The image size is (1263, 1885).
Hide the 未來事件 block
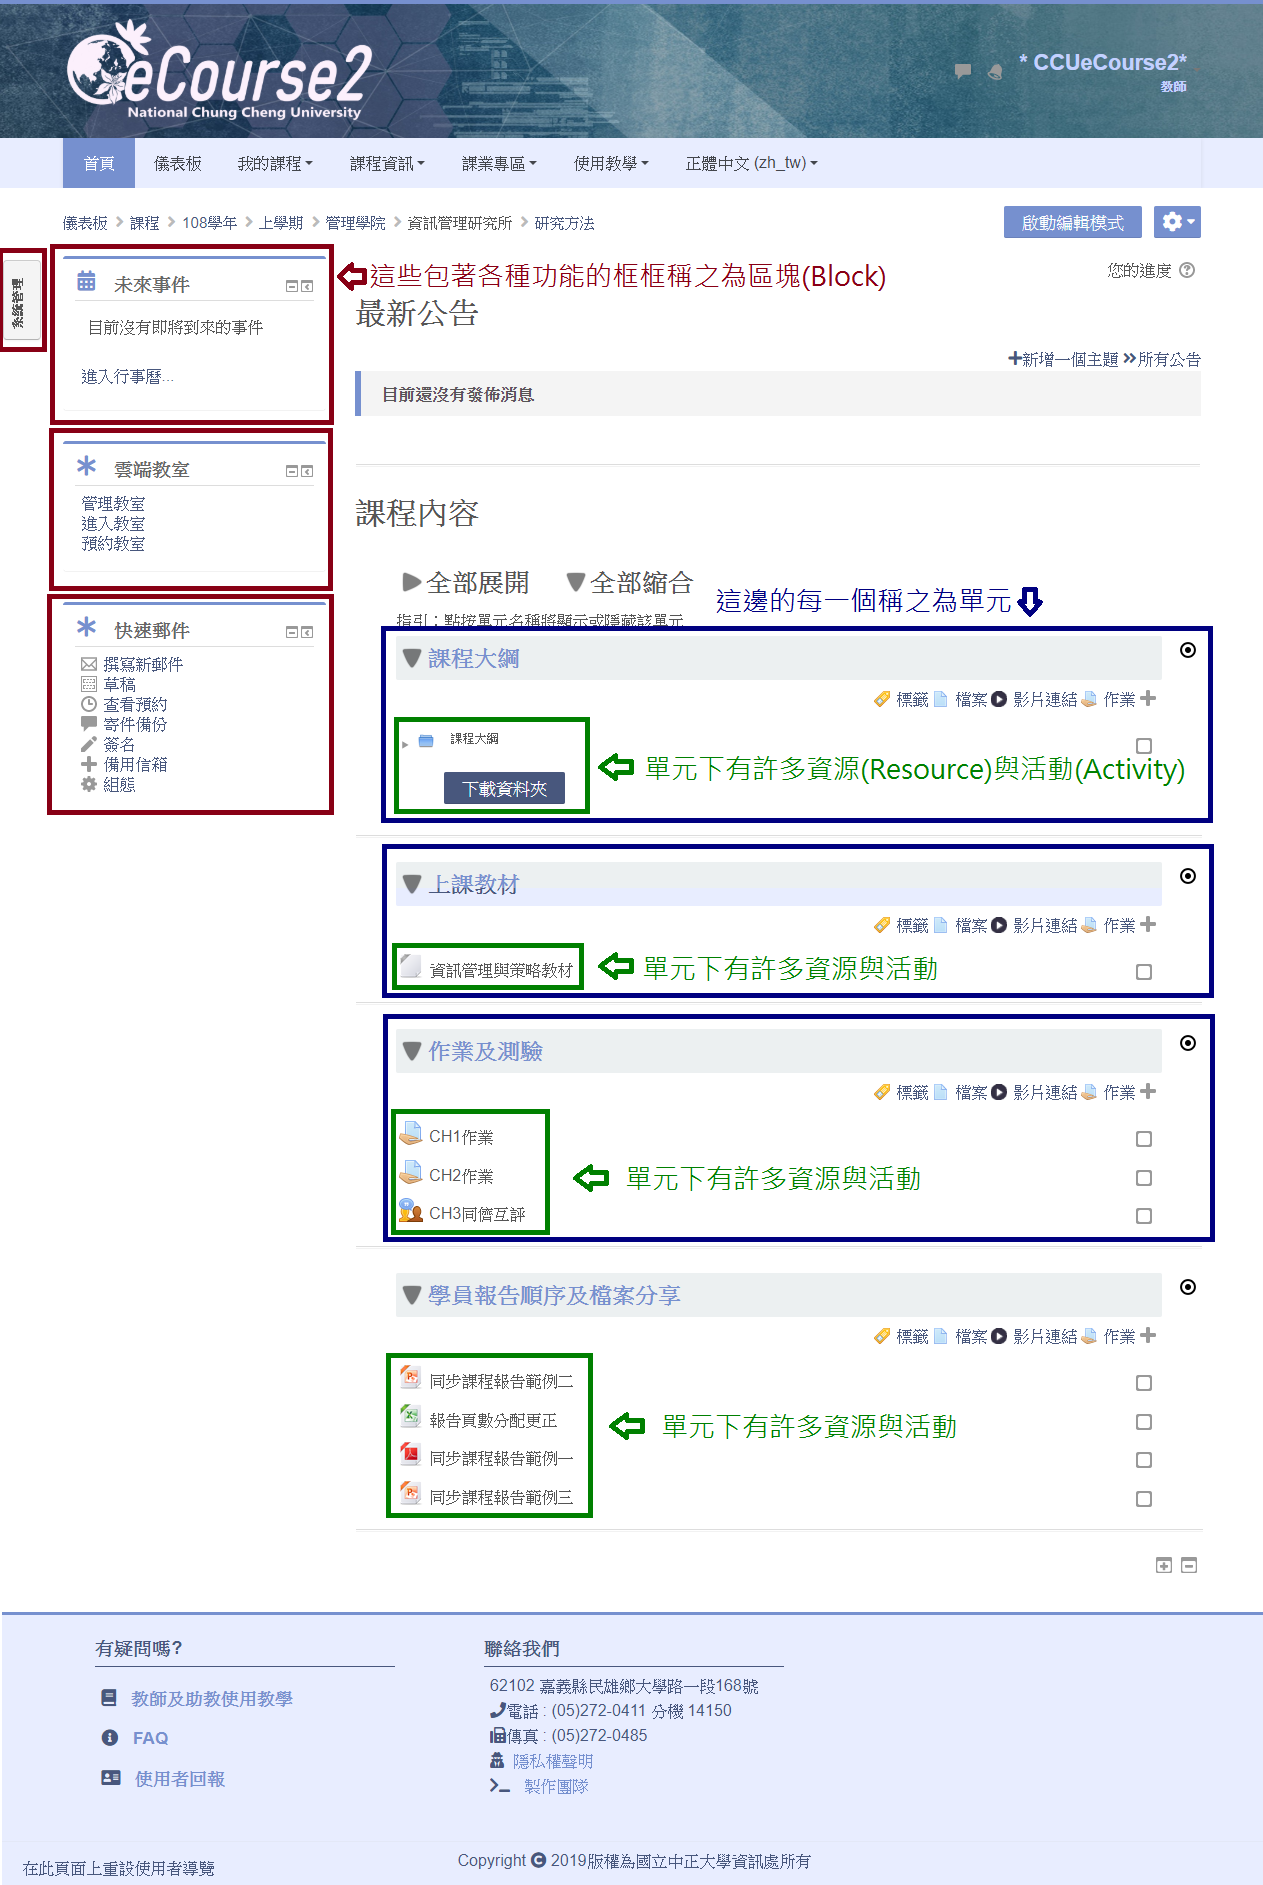tap(292, 286)
